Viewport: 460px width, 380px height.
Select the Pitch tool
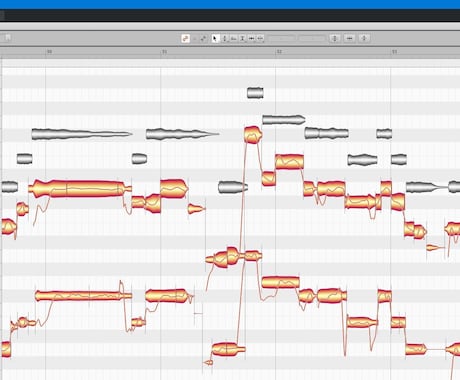(224, 39)
